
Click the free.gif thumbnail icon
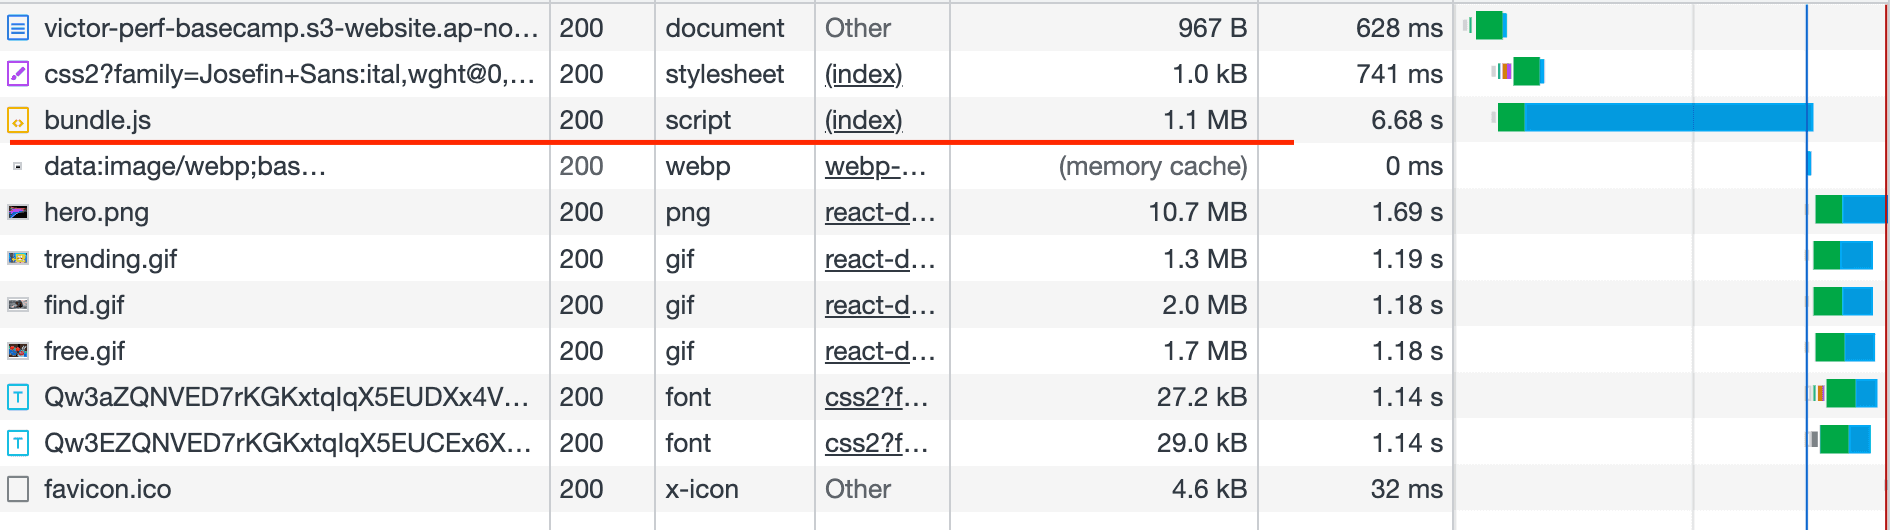point(18,351)
